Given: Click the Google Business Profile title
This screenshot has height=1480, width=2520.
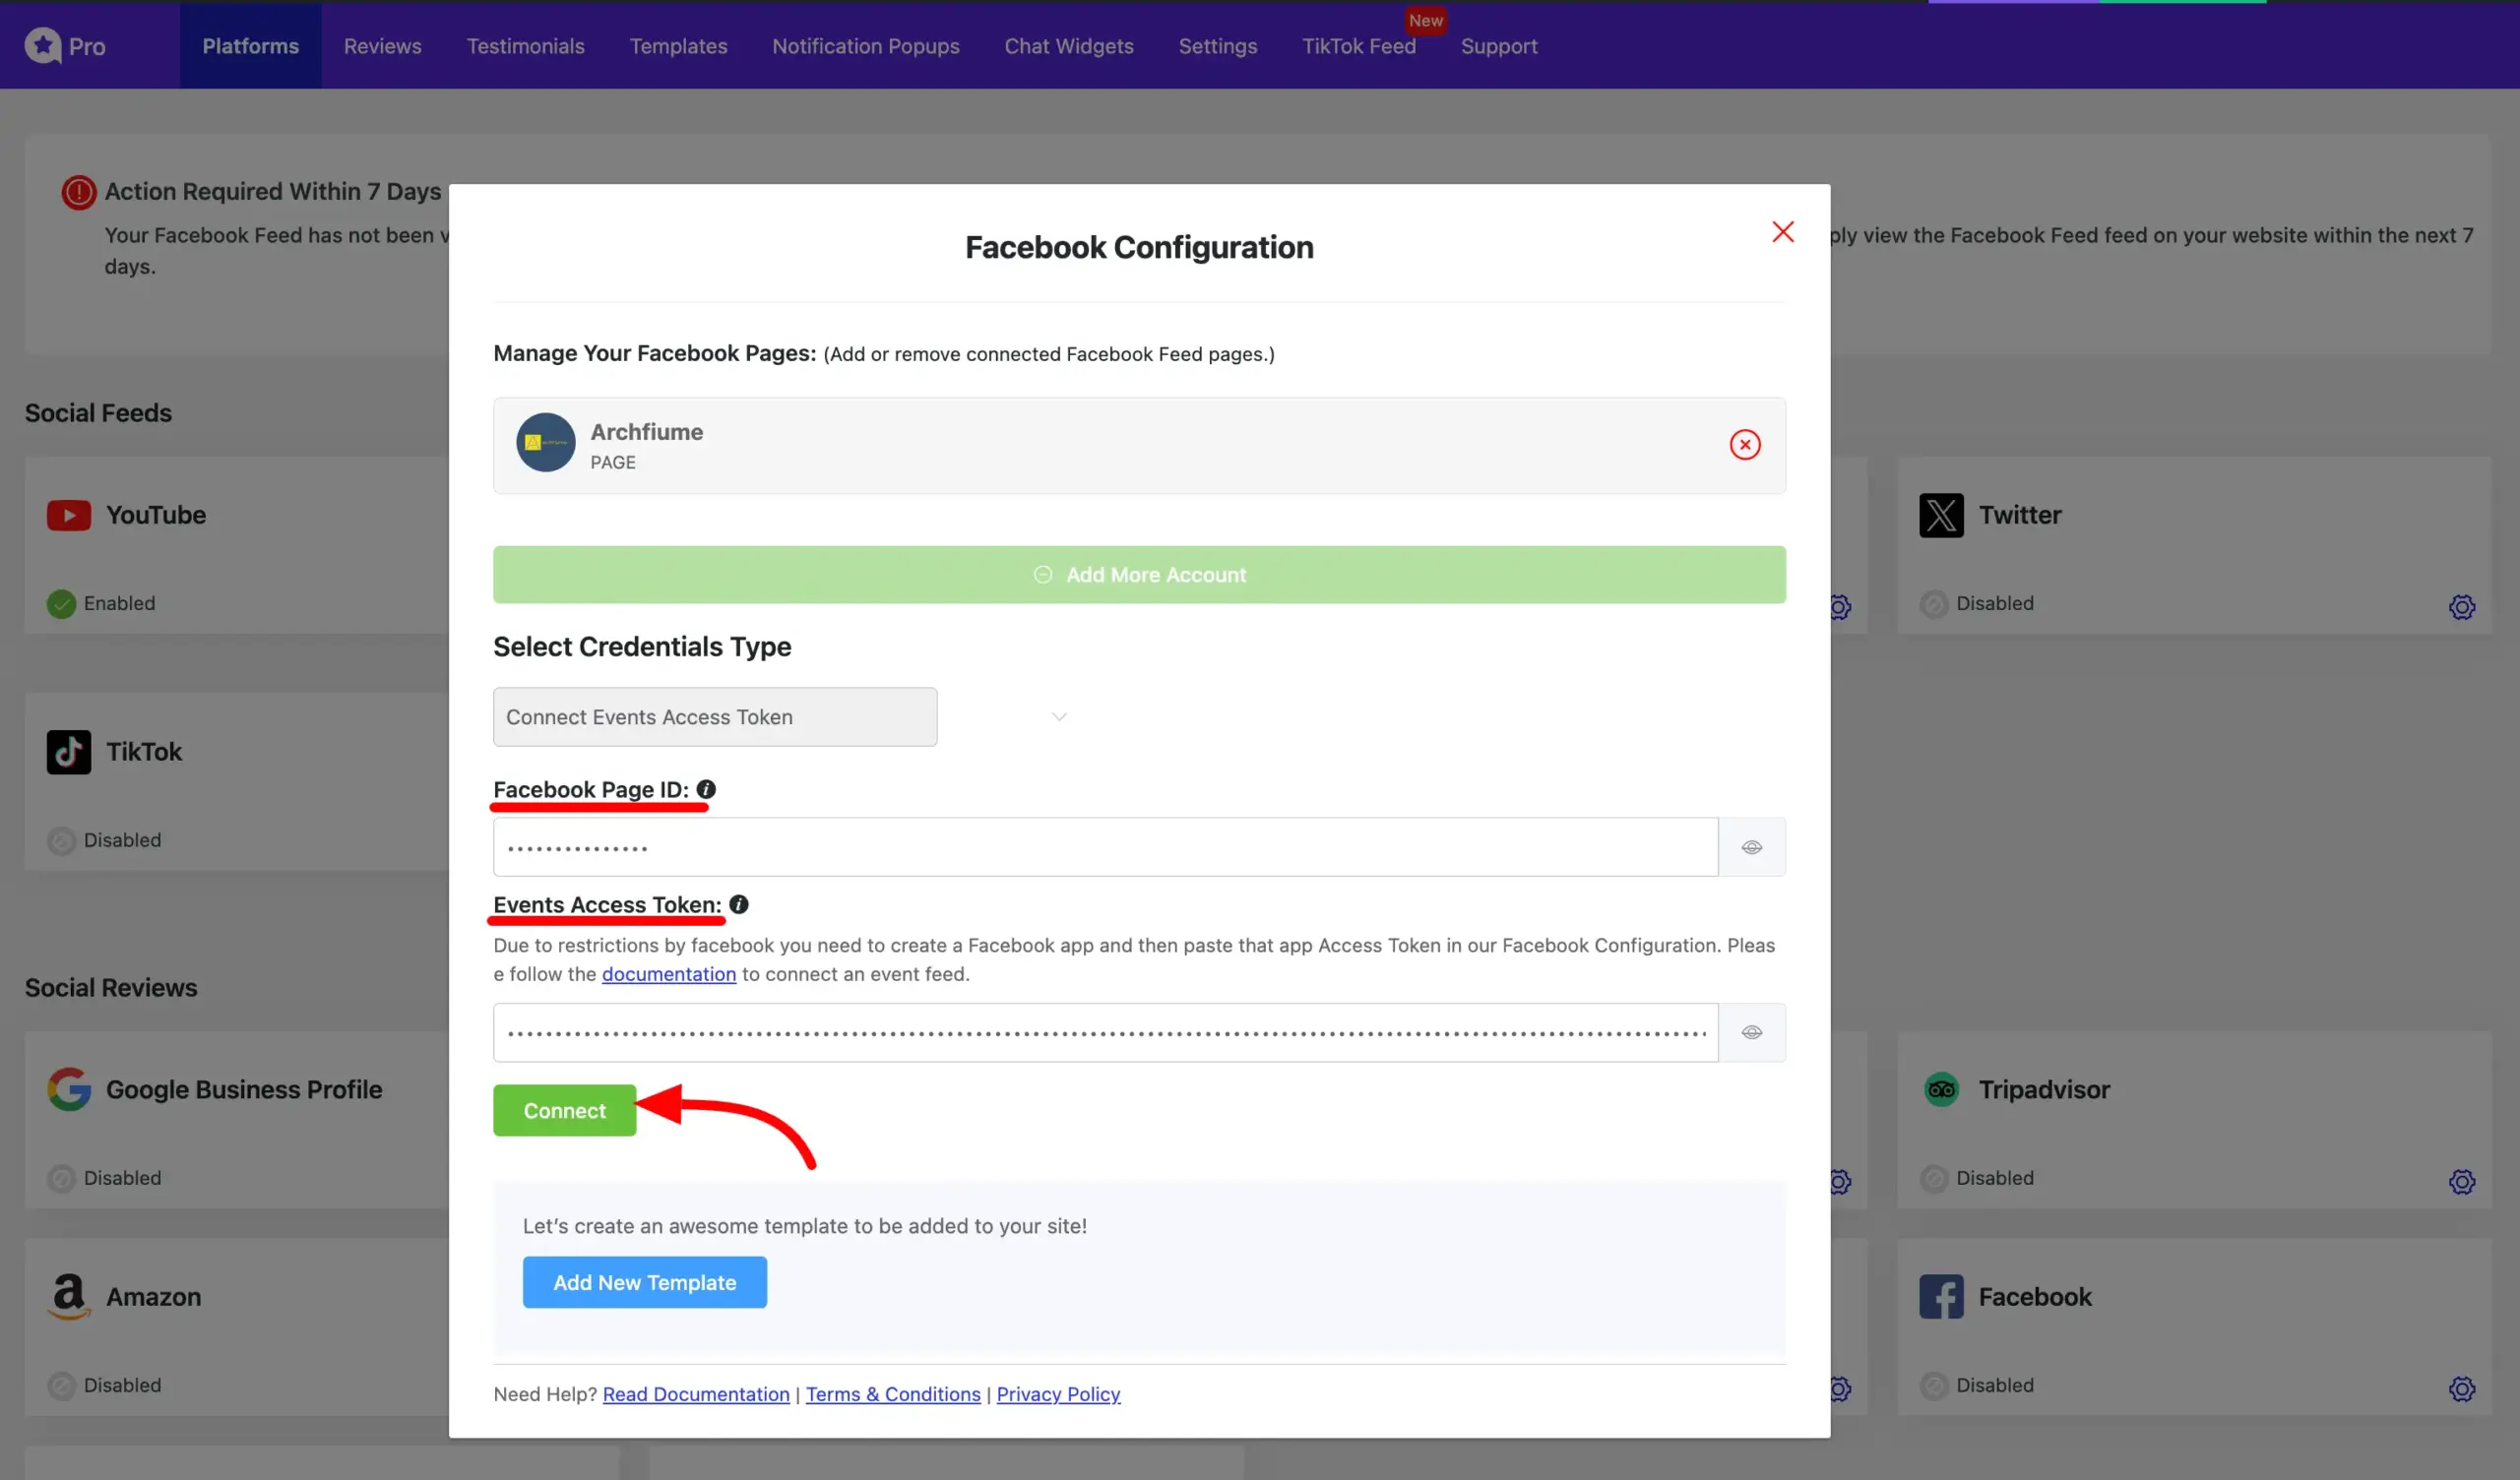Looking at the screenshot, I should (x=244, y=1089).
